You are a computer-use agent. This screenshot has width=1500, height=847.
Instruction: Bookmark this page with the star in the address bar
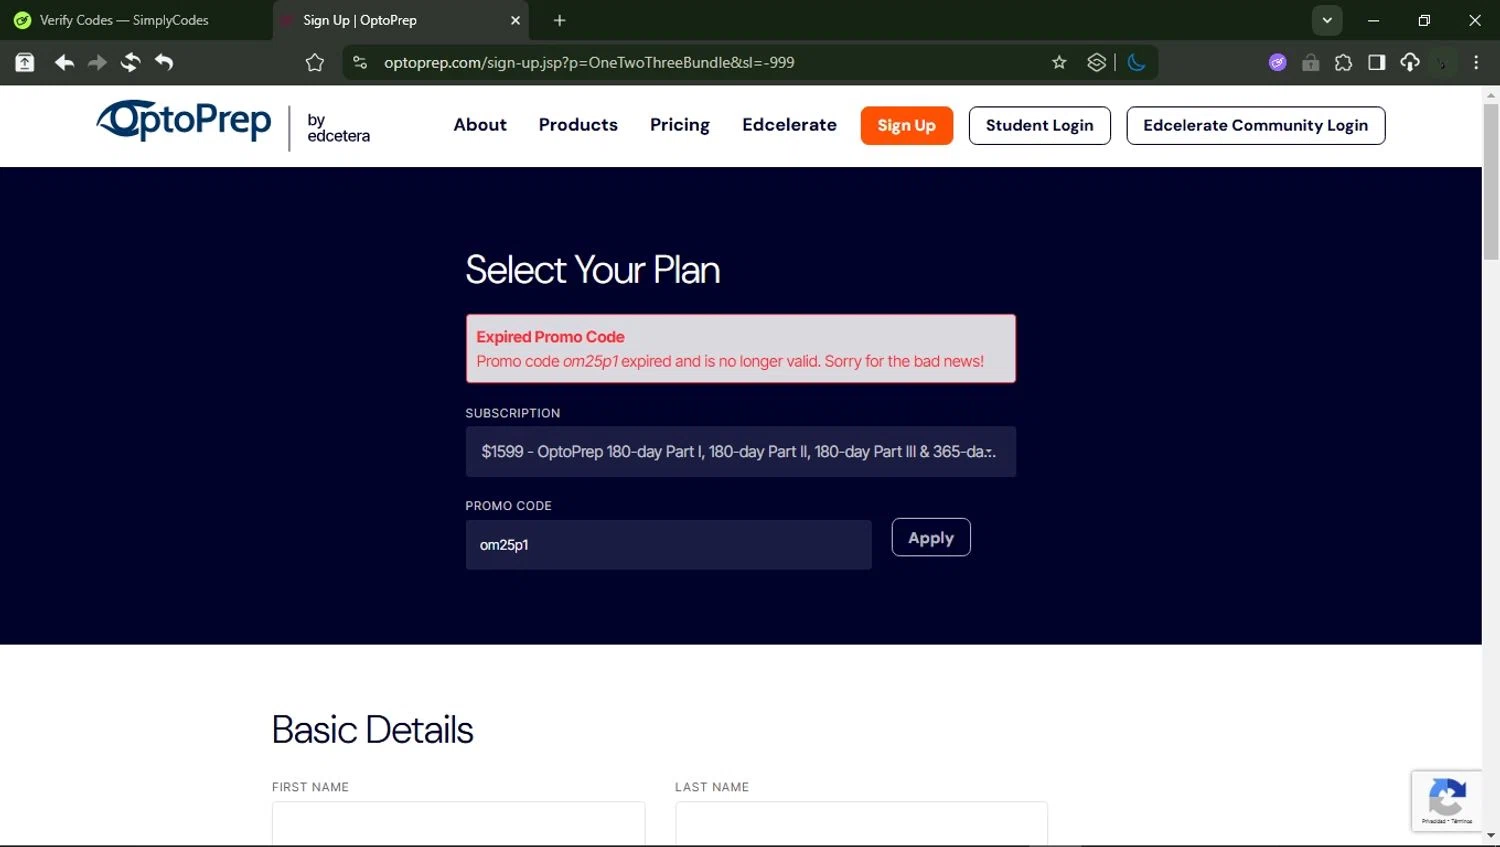click(1059, 62)
